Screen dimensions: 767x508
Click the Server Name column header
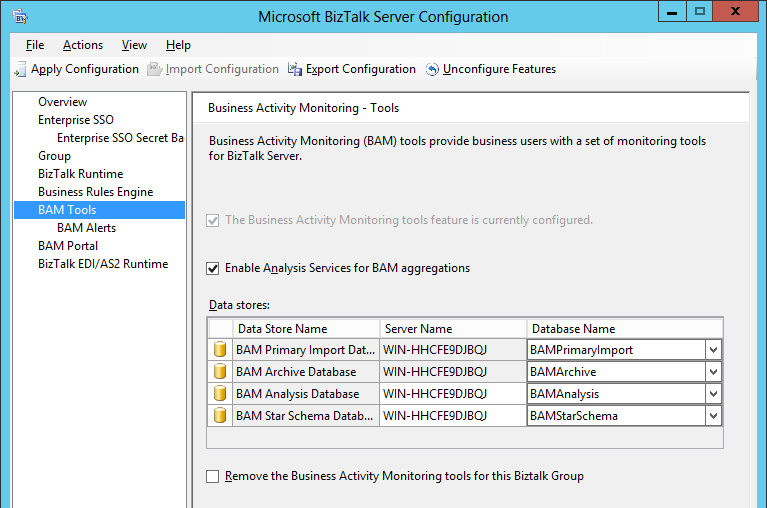[x=453, y=329]
